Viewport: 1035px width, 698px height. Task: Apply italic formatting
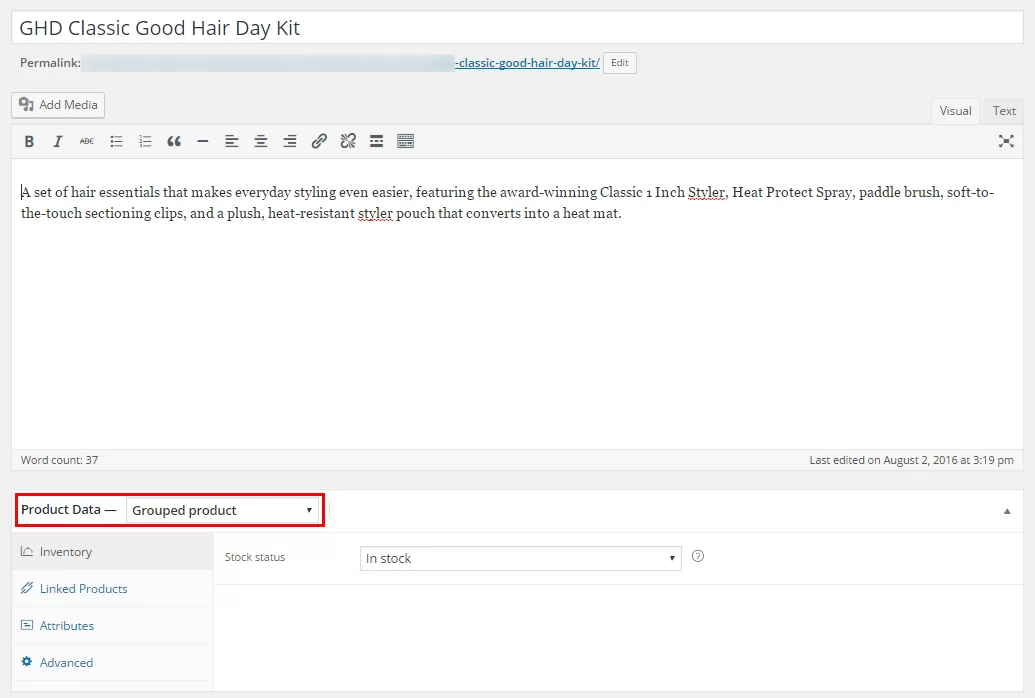[58, 141]
